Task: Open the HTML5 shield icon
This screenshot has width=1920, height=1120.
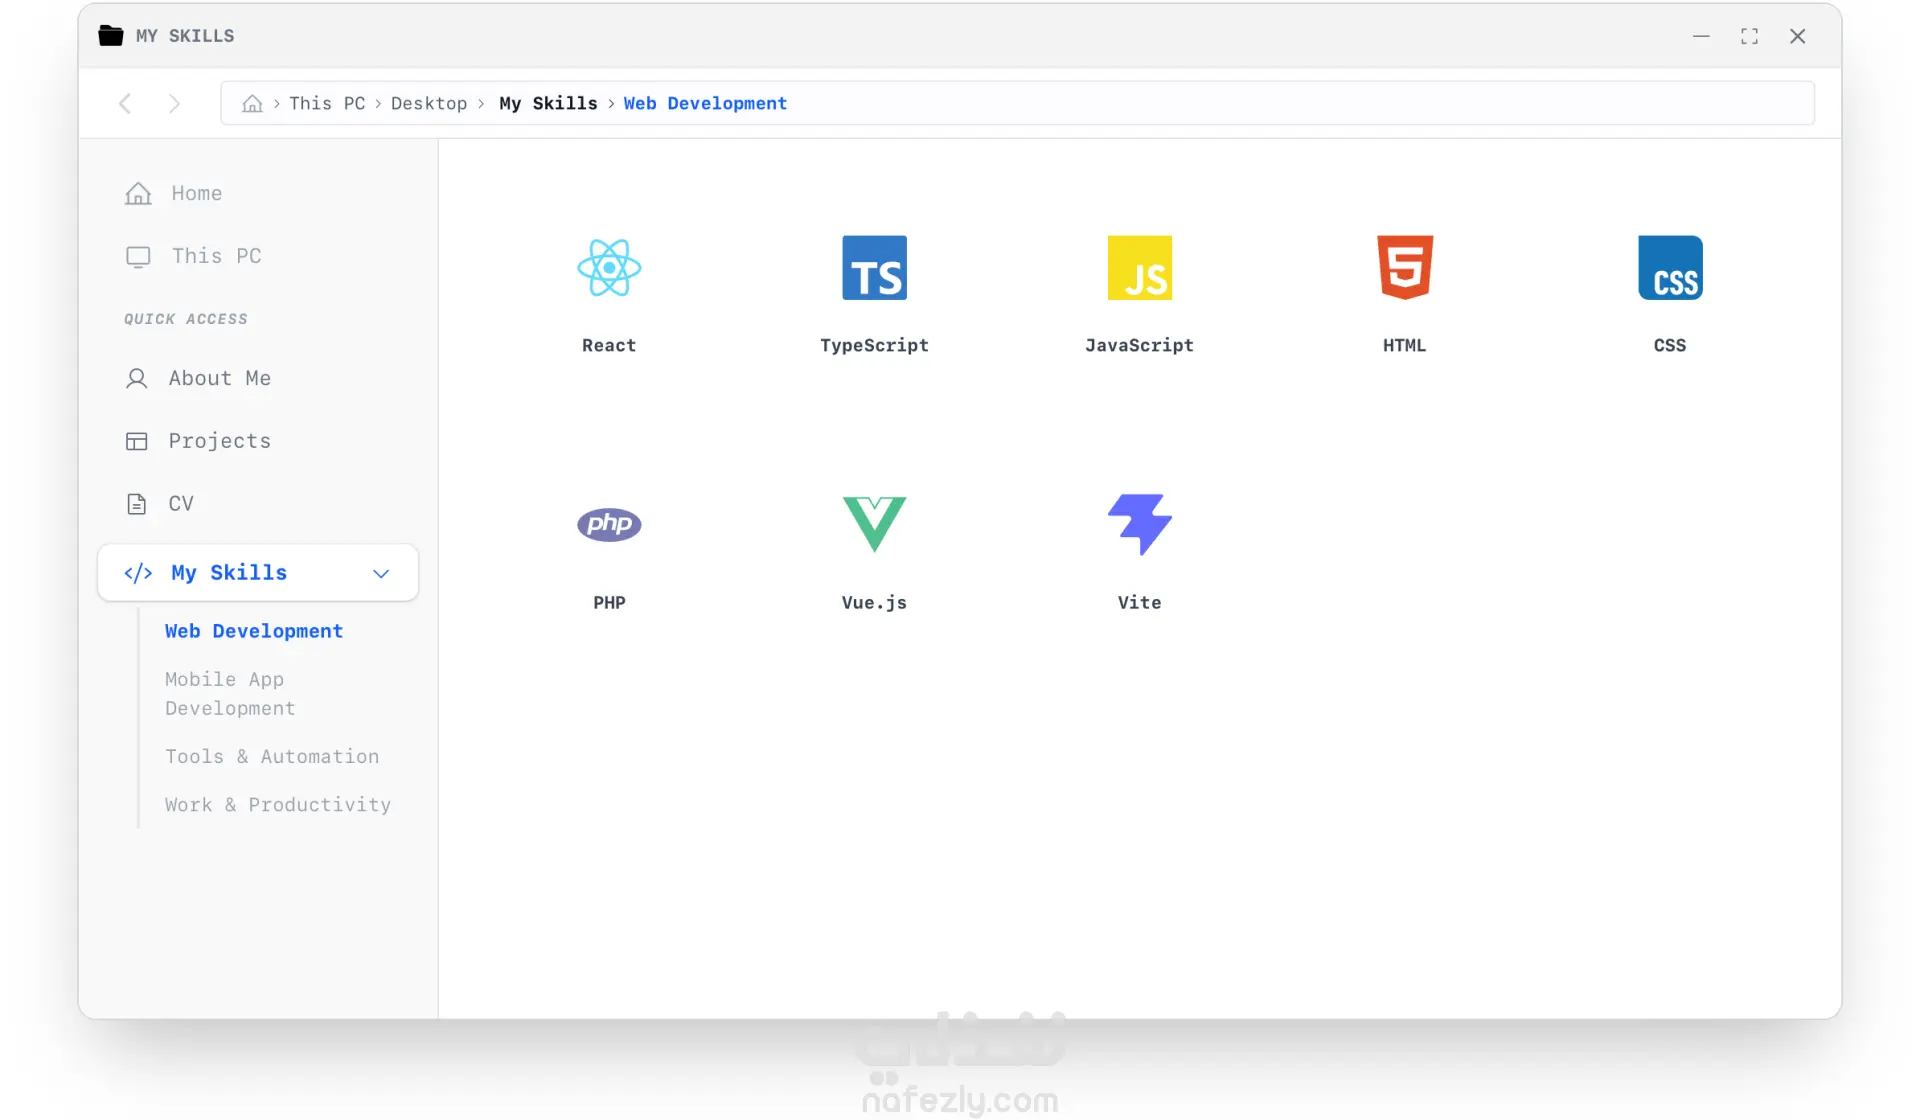Action: (x=1405, y=268)
